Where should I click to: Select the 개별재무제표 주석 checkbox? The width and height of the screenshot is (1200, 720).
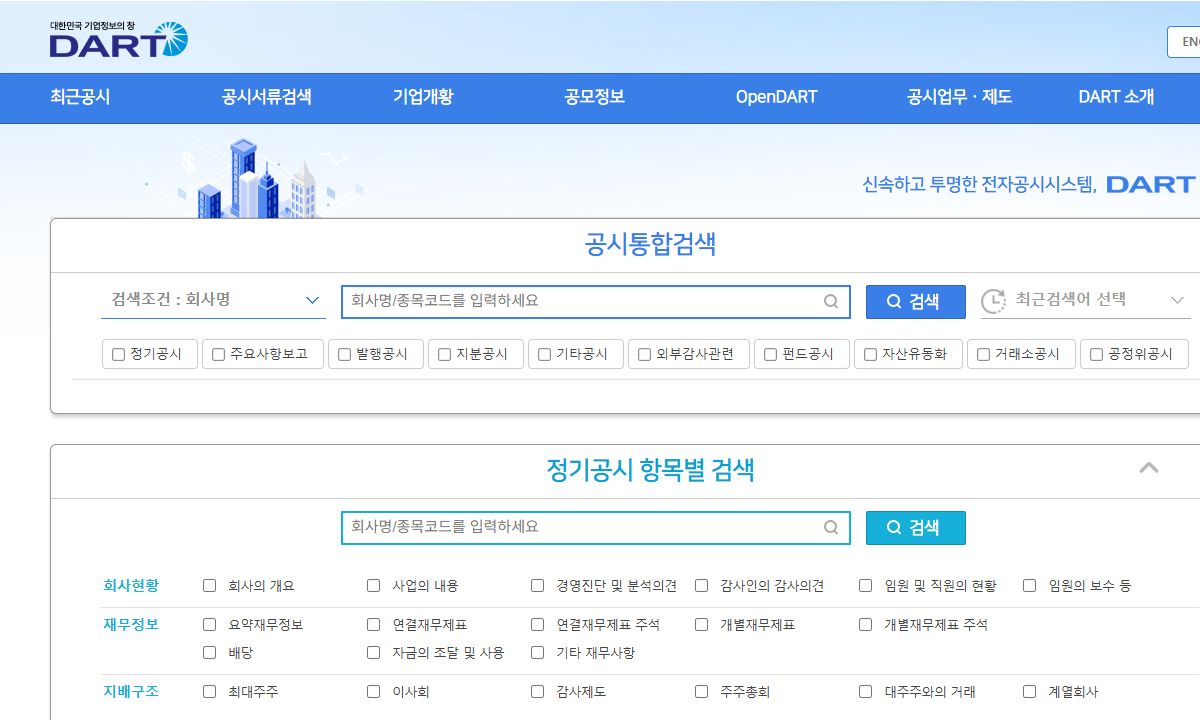[865, 625]
